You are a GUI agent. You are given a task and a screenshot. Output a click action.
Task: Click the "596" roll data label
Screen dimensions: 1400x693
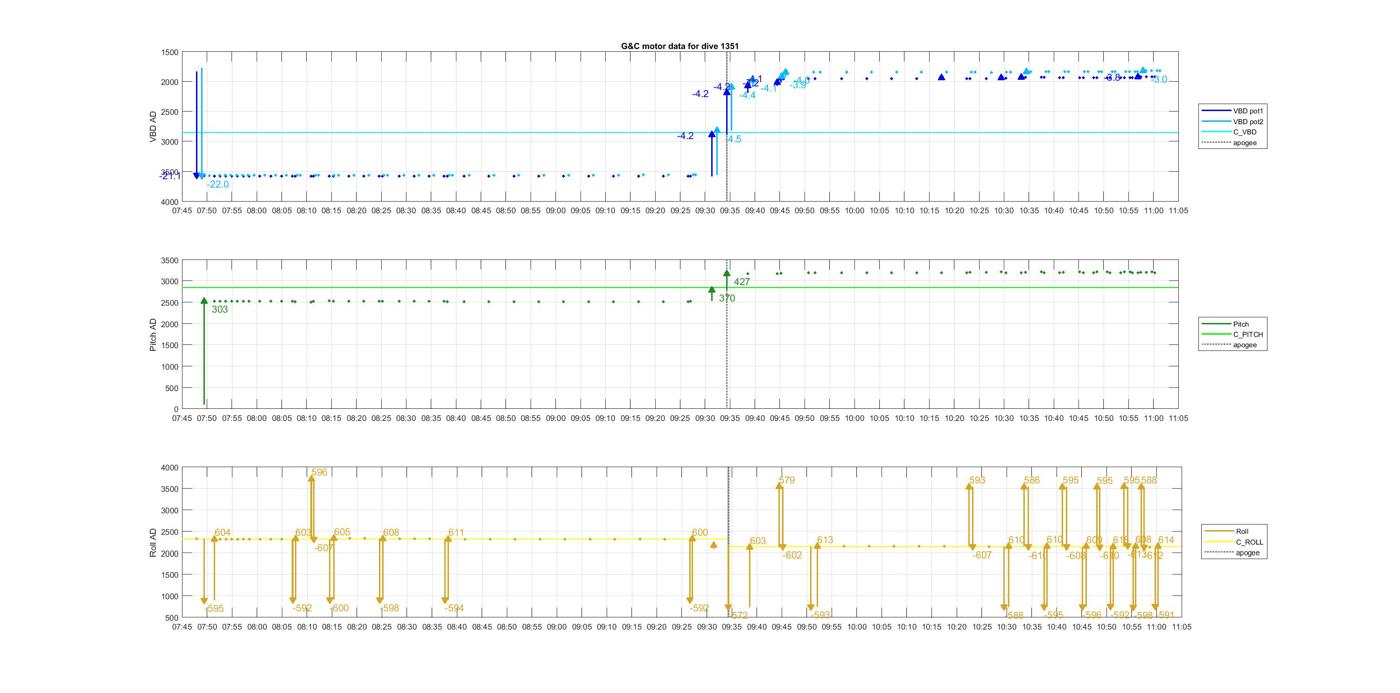(x=319, y=472)
